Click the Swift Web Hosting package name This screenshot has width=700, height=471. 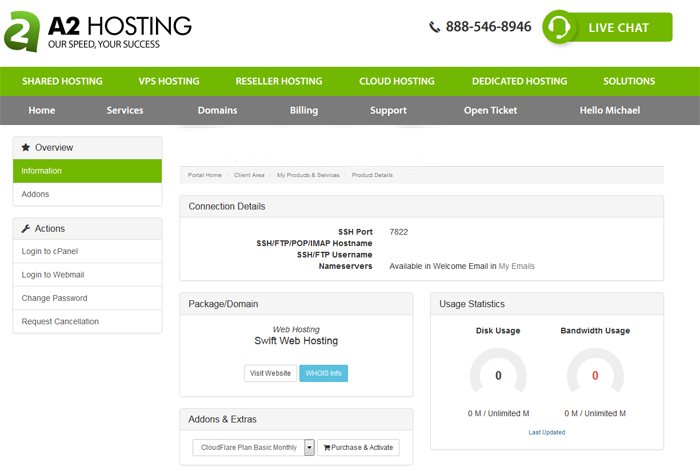[296, 341]
